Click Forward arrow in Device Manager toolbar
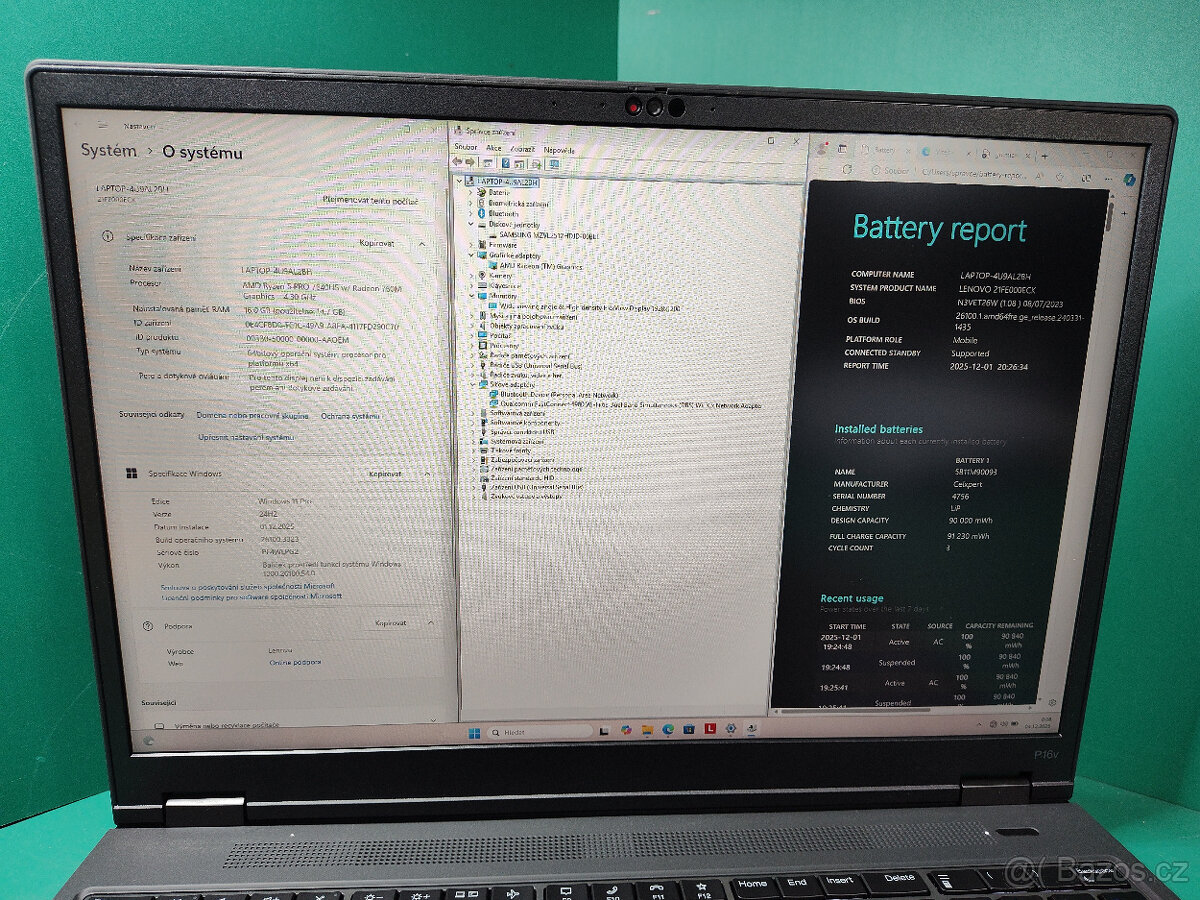This screenshot has height=900, width=1200. (469, 161)
